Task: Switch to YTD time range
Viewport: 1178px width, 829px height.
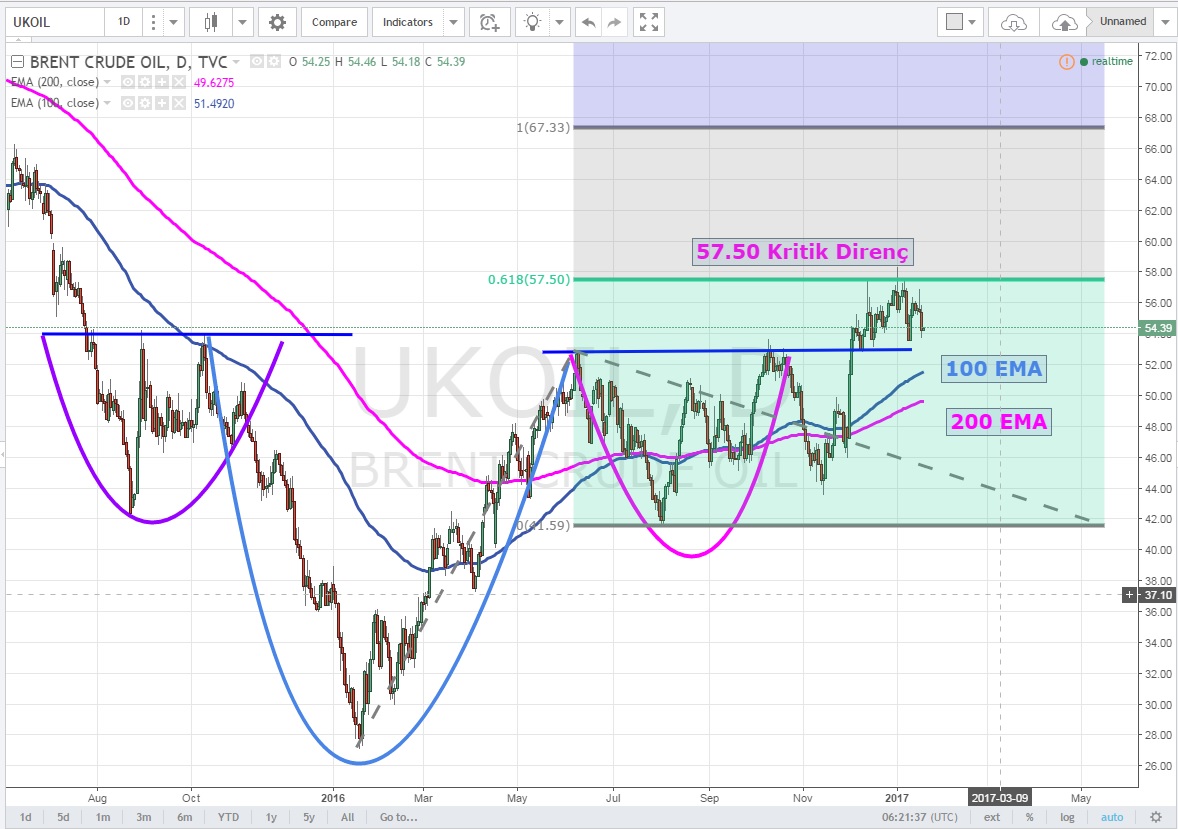Action: (227, 817)
